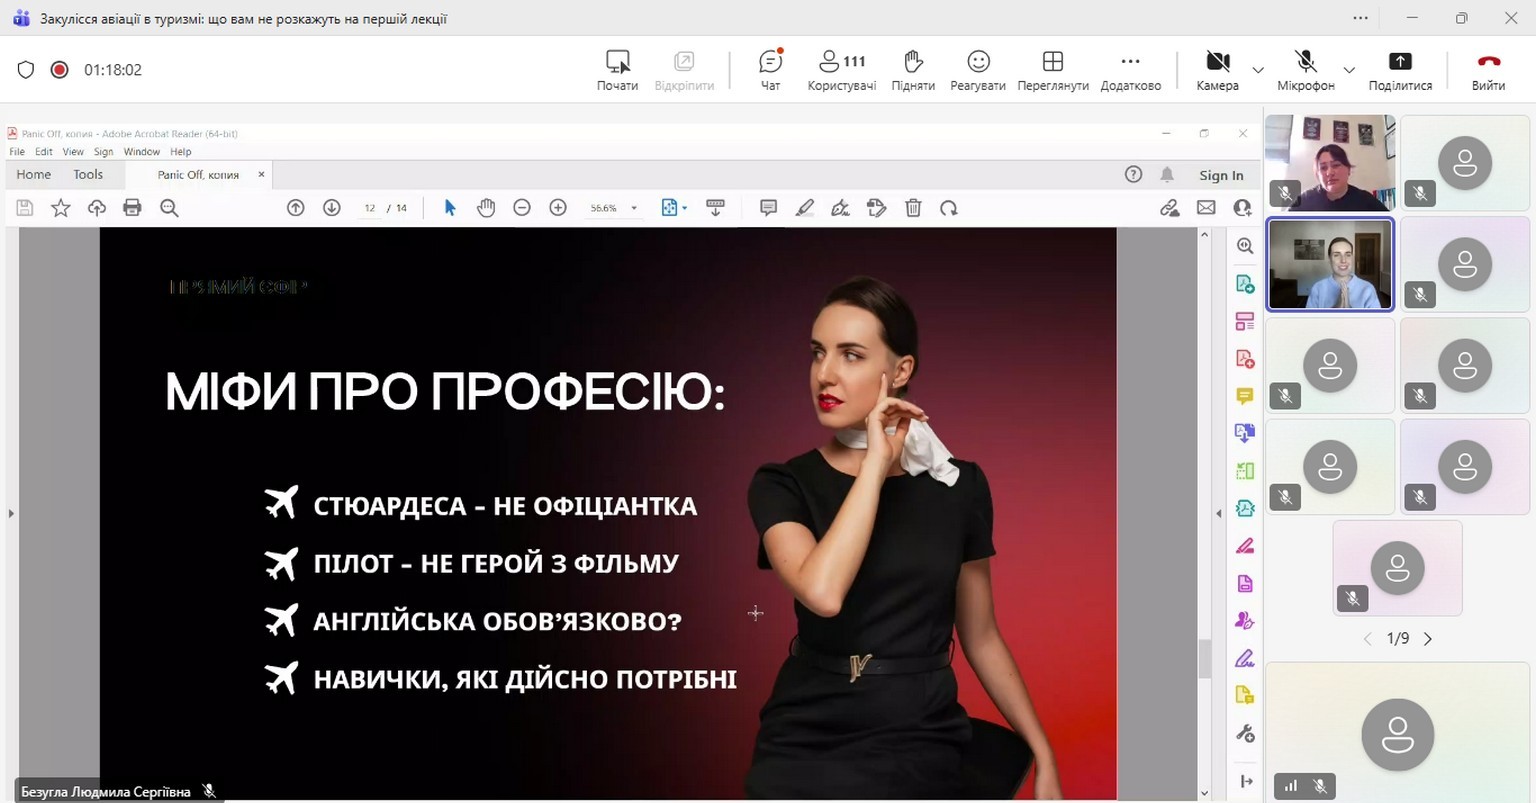Image resolution: width=1536 pixels, height=803 pixels.
Task: Open the reactions menu (Реагувати)
Action: [977, 69]
